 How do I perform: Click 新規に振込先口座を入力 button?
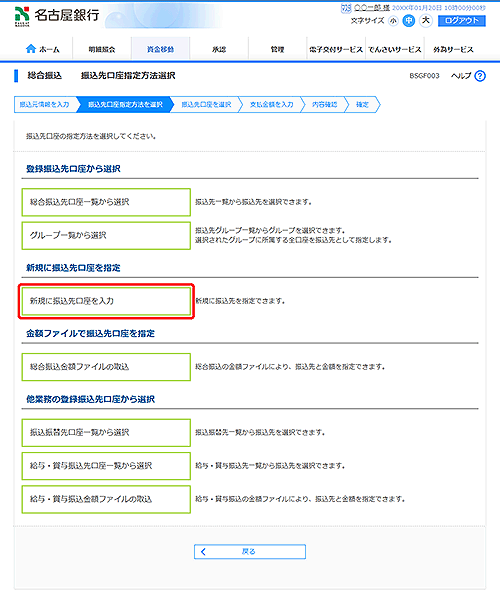click(x=106, y=301)
